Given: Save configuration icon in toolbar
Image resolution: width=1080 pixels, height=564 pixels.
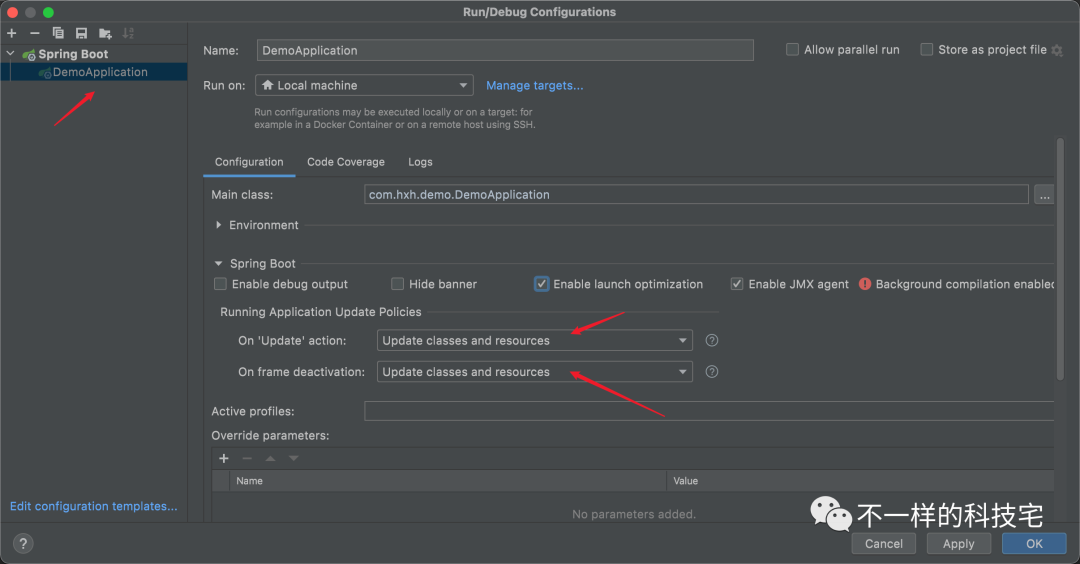Looking at the screenshot, I should click(81, 33).
